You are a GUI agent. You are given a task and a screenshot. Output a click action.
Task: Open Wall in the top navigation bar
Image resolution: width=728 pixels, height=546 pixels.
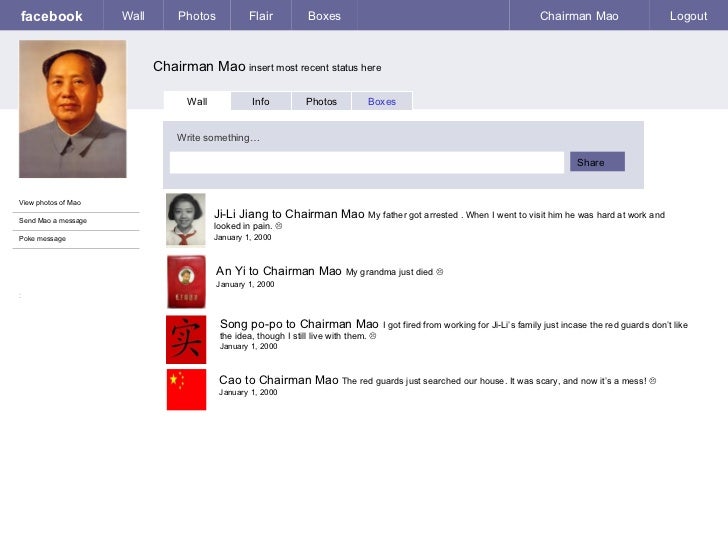pyautogui.click(x=133, y=16)
